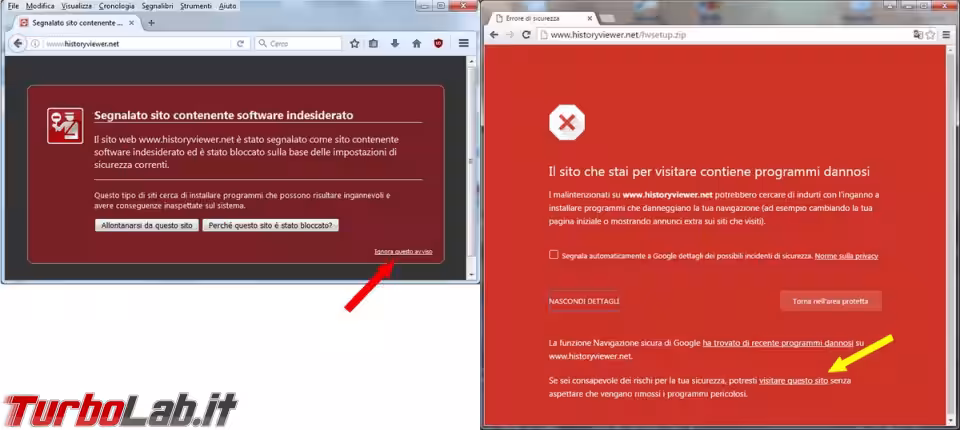Open the Strumenti menu
This screenshot has width=960, height=430.
pyautogui.click(x=196, y=6)
